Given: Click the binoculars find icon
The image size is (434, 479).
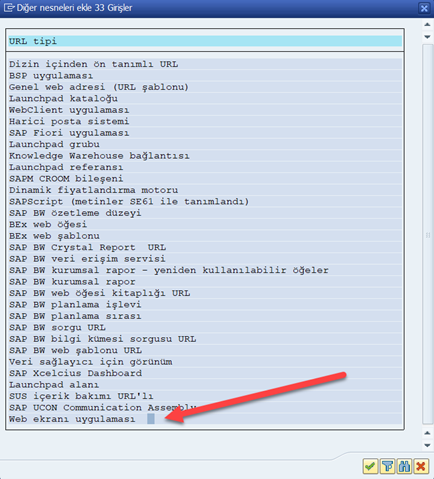Looking at the screenshot, I should [404, 466].
